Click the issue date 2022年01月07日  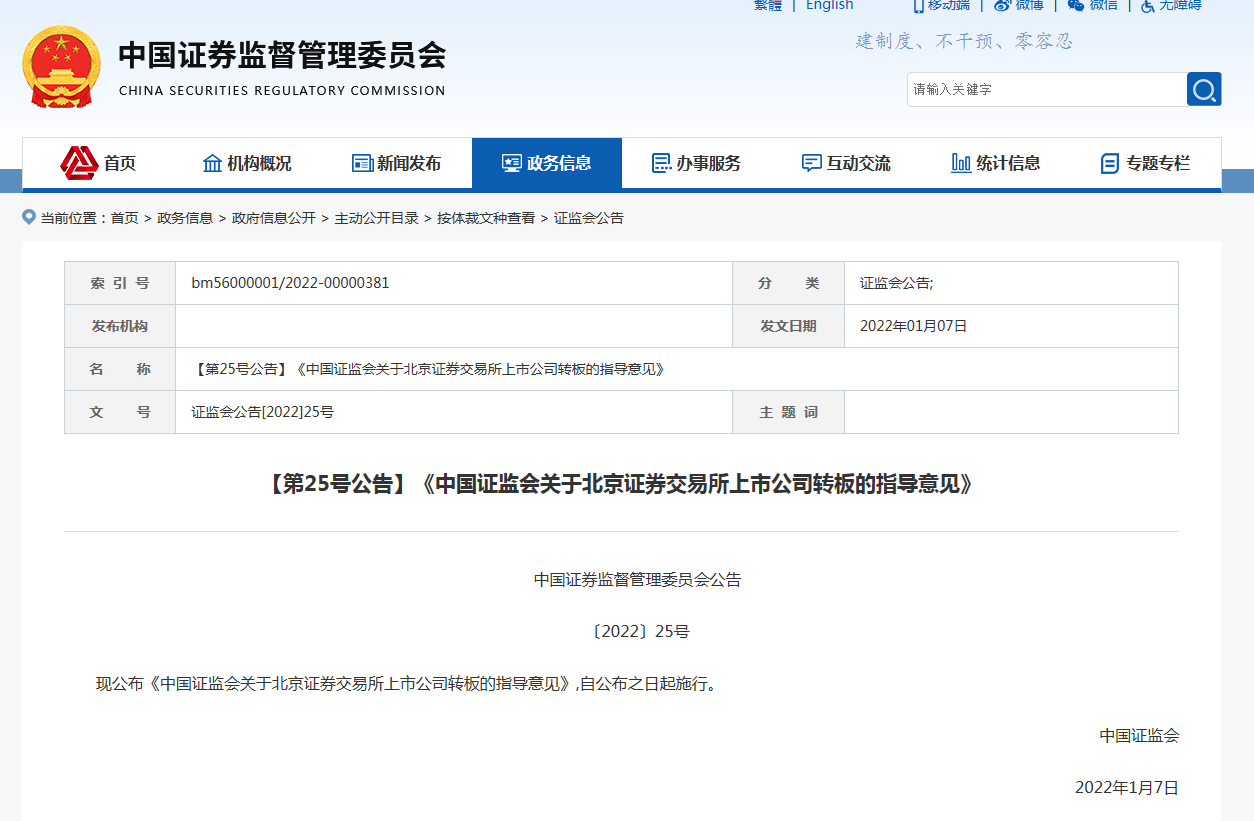pyautogui.click(x=914, y=326)
